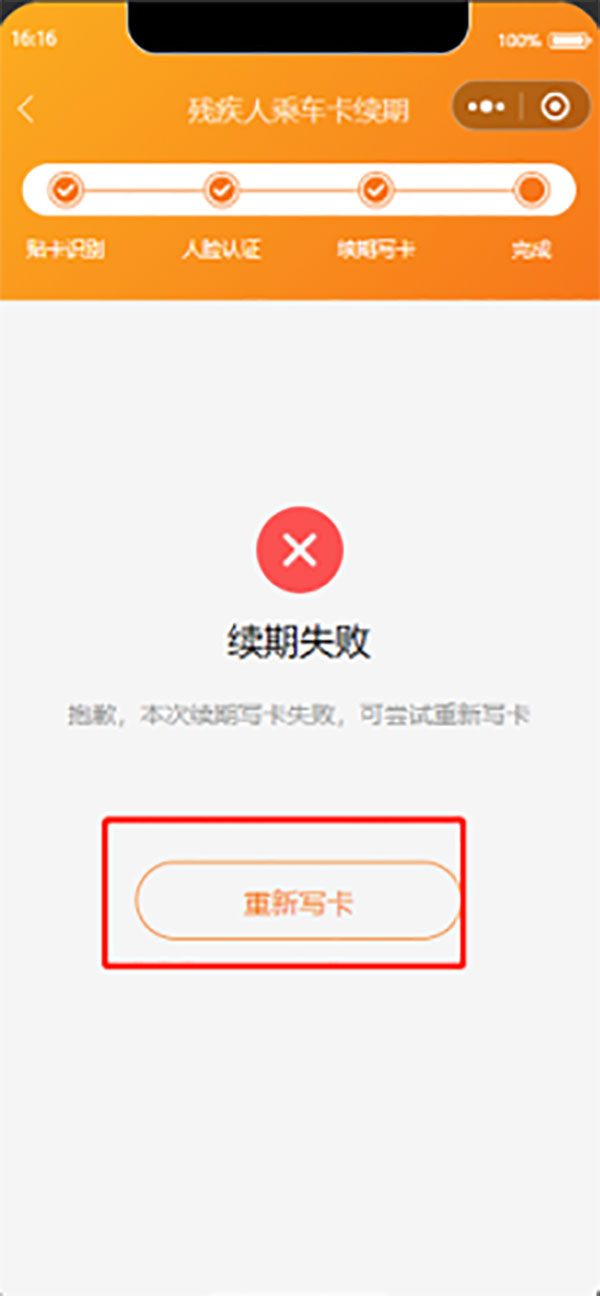Viewport: 600px width, 1296px height.
Task: Tap the 贴卡识别 step label
Action: pyautogui.click(x=65, y=250)
